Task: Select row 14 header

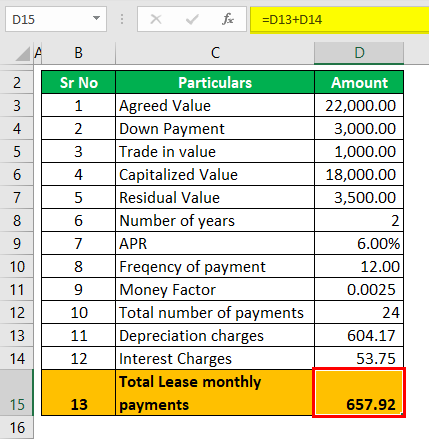Action: (x=17, y=358)
